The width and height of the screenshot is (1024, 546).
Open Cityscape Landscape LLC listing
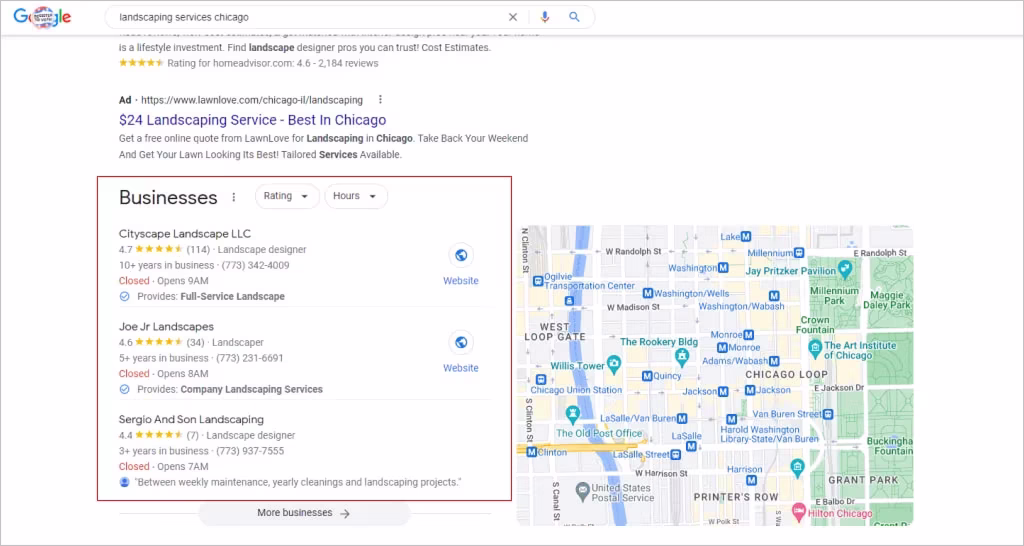point(185,234)
